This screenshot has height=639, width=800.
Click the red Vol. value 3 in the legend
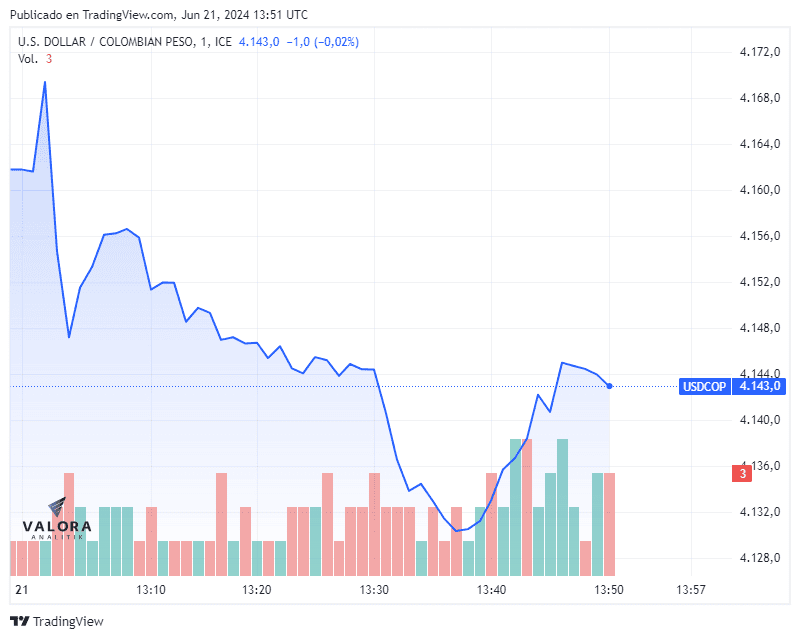(49, 59)
